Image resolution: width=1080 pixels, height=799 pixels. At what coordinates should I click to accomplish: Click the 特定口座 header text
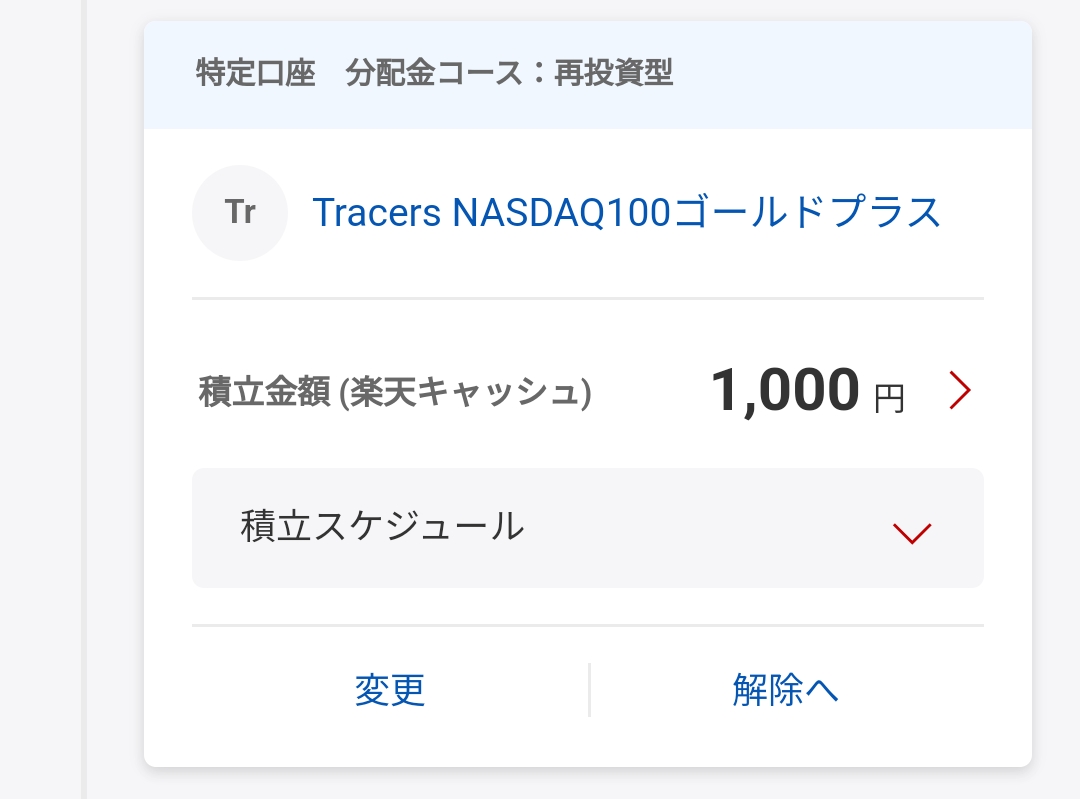click(256, 73)
